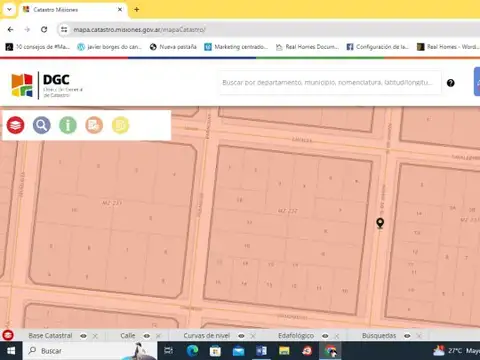The image size is (480, 360).
Task: Open a new browser tab
Action: [137, 10]
